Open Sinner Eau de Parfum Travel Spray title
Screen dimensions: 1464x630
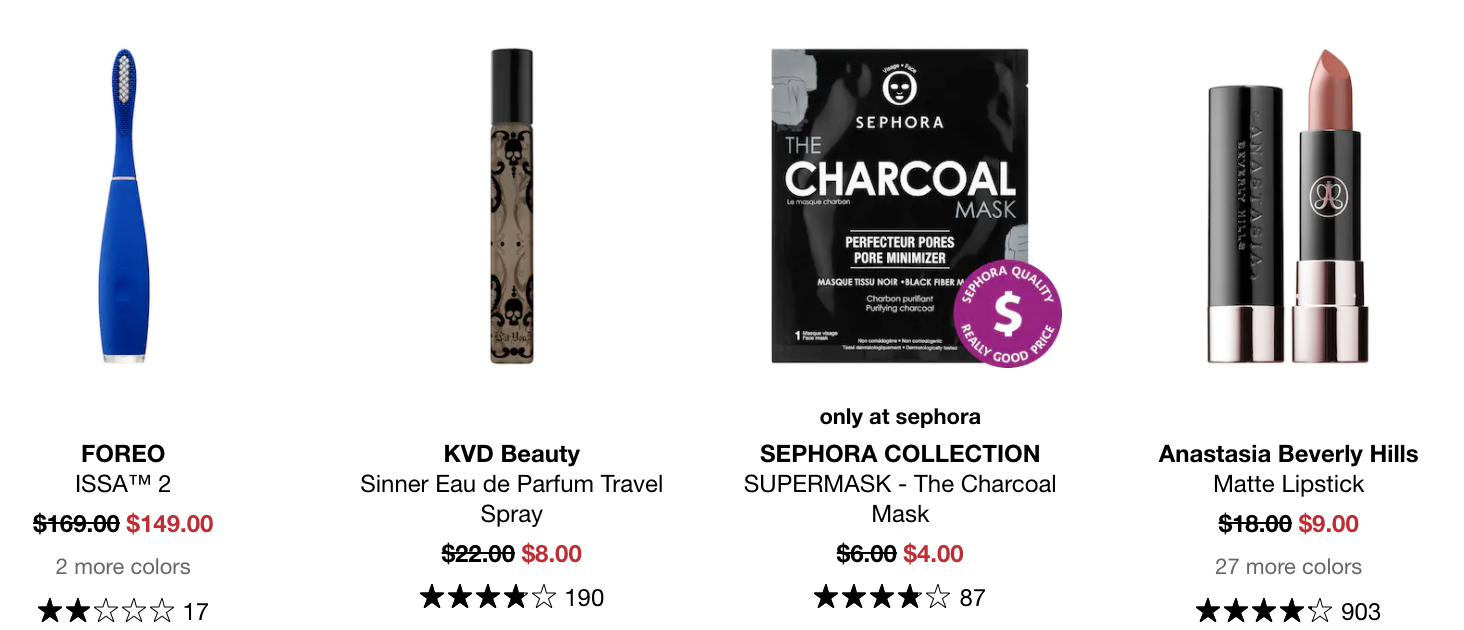[x=512, y=499]
